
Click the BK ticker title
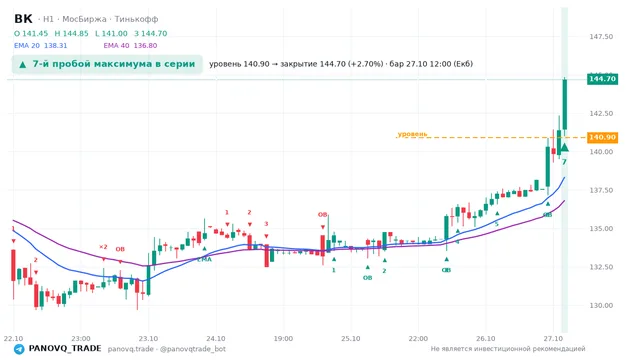(23, 19)
